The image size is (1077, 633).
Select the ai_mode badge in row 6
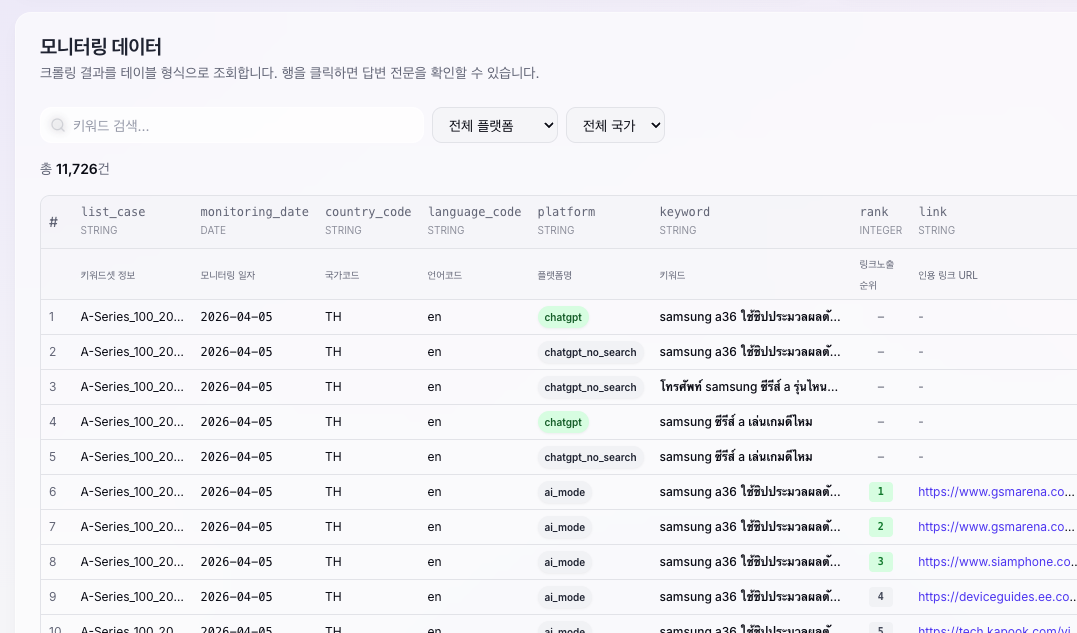(x=564, y=491)
